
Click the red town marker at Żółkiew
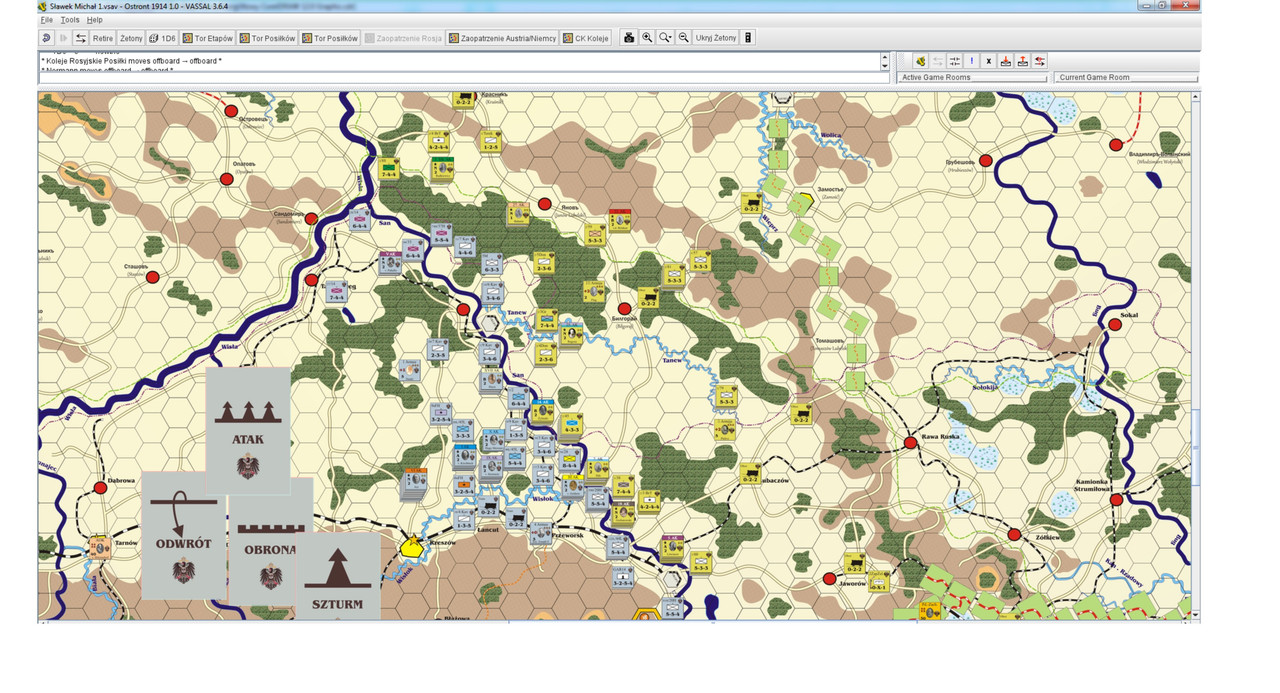pyautogui.click(x=1014, y=535)
